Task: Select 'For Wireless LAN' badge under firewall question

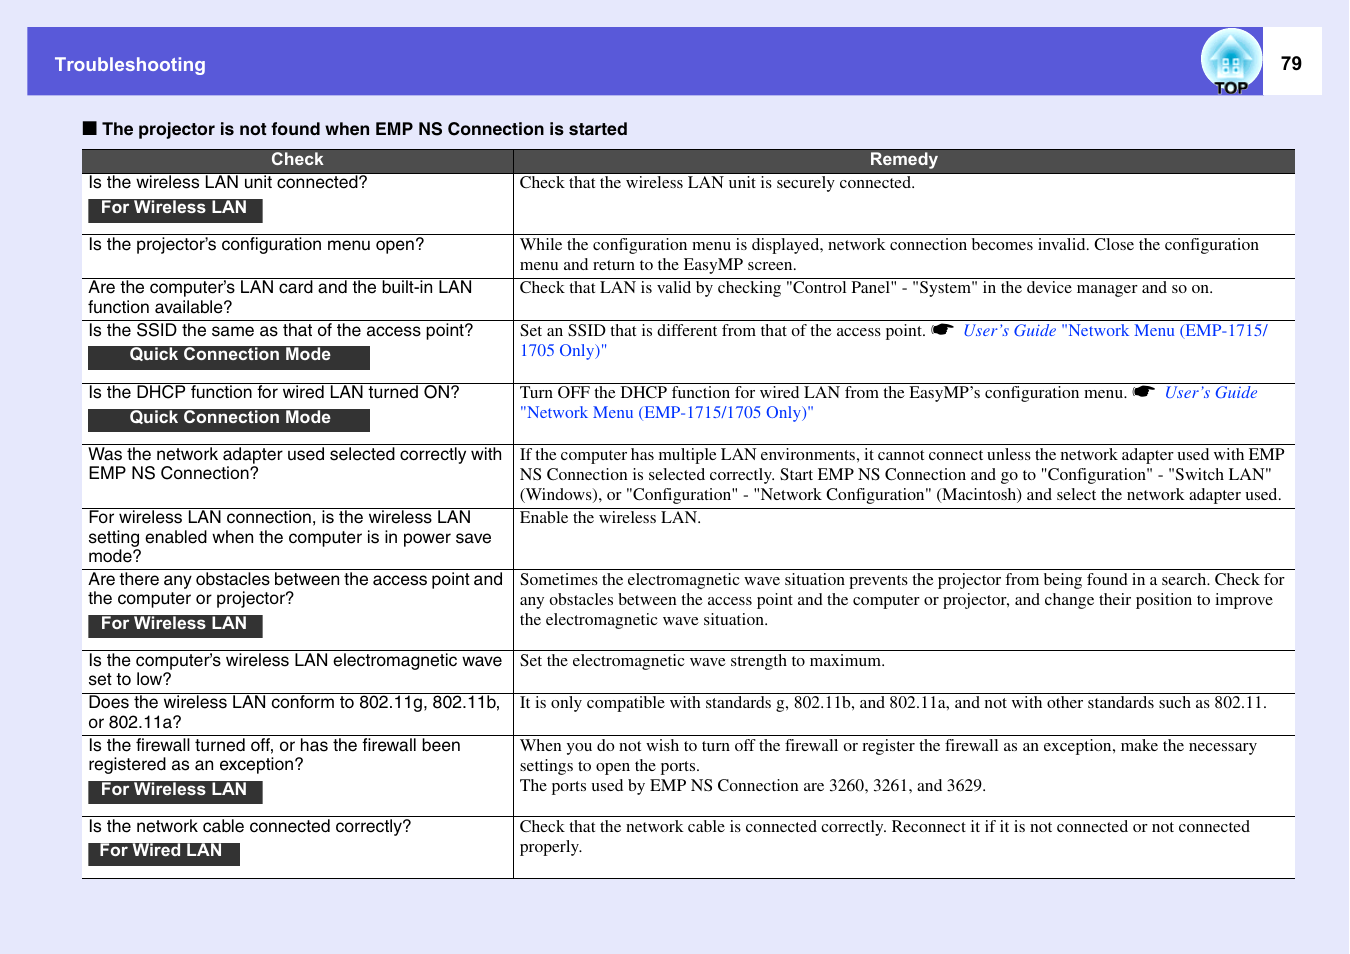Action: tap(175, 791)
